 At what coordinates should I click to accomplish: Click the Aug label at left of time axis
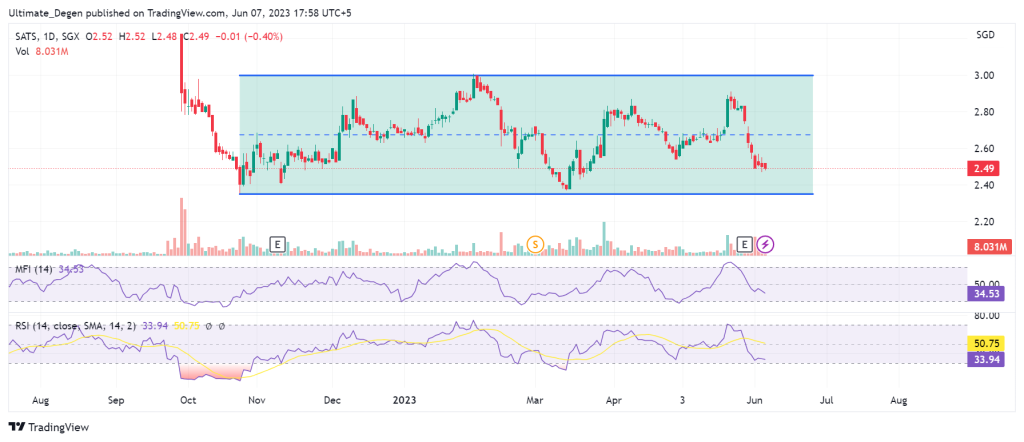pyautogui.click(x=40, y=398)
